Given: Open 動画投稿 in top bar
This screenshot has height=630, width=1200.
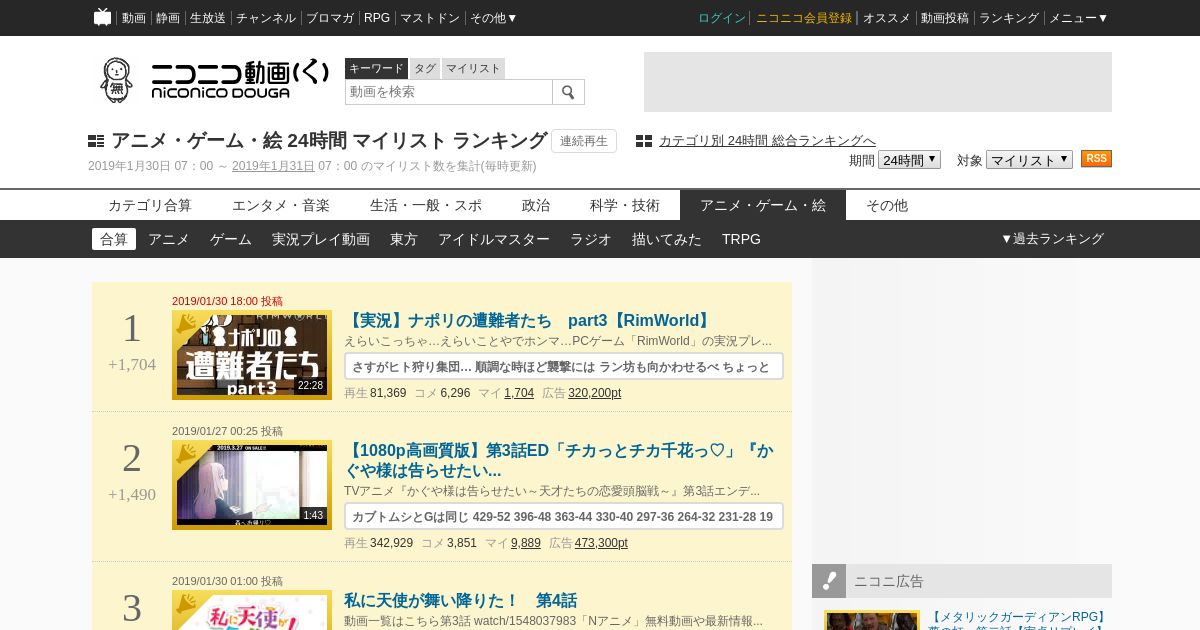Looking at the screenshot, I should pos(945,18).
